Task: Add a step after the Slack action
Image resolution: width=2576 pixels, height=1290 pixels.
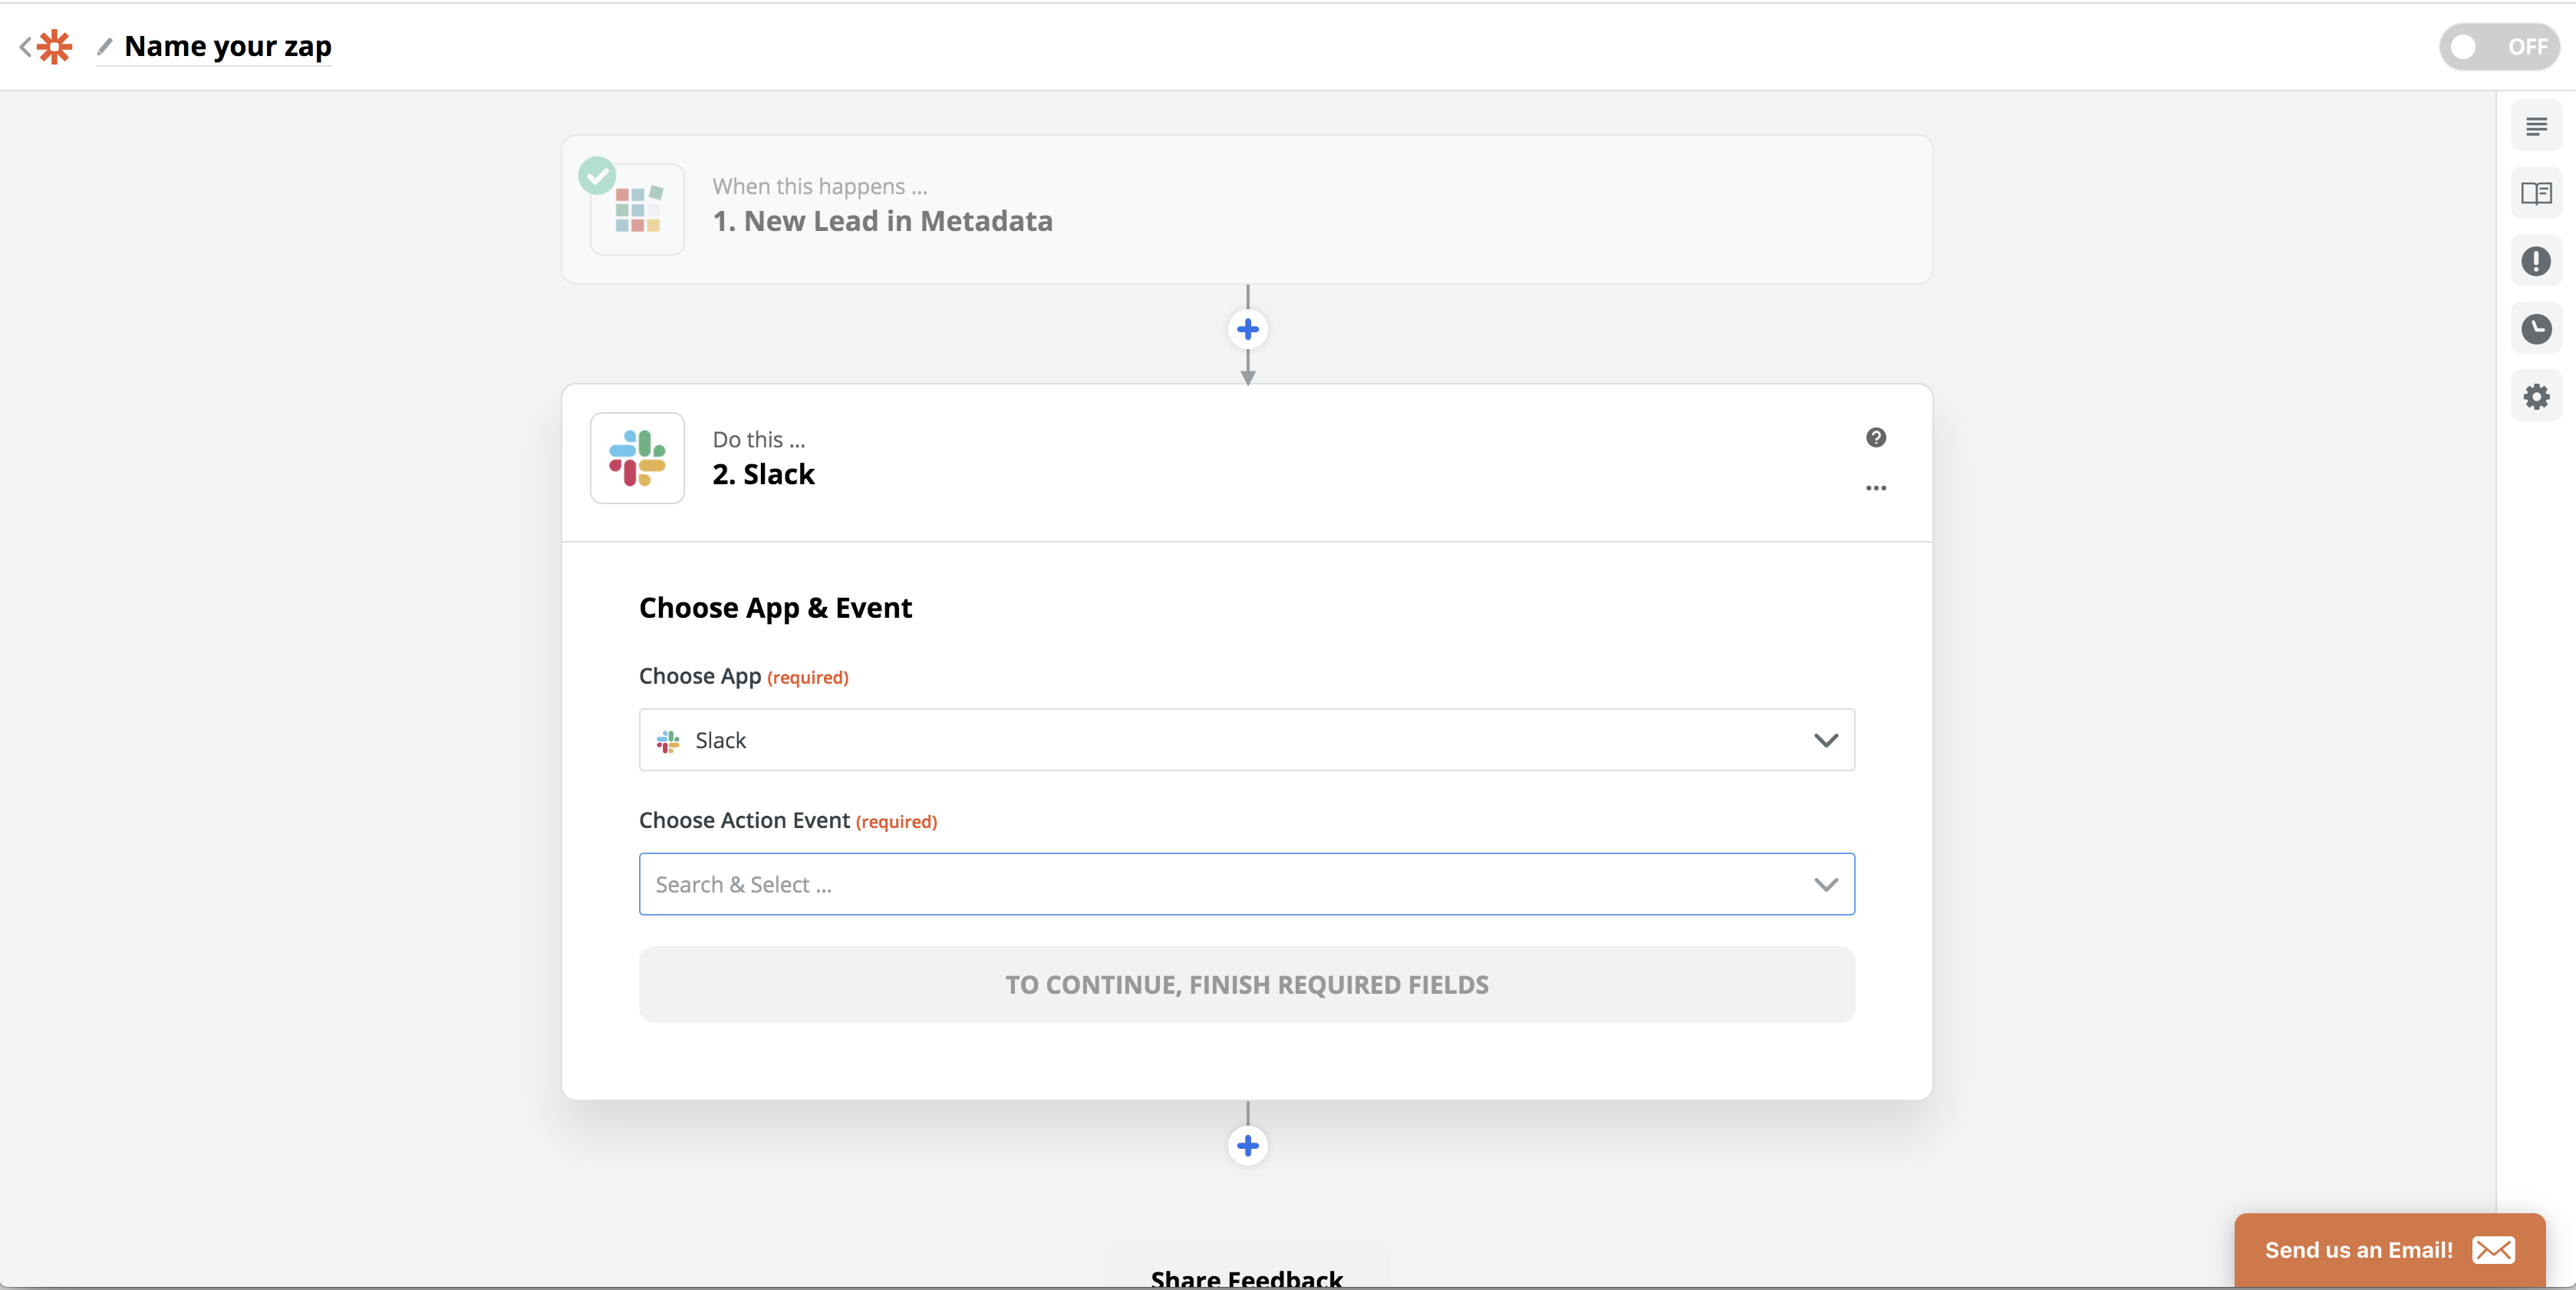Action: click(1247, 1145)
